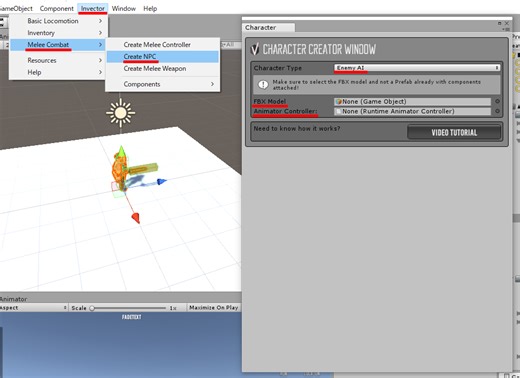Open the Component menu

[56, 8]
